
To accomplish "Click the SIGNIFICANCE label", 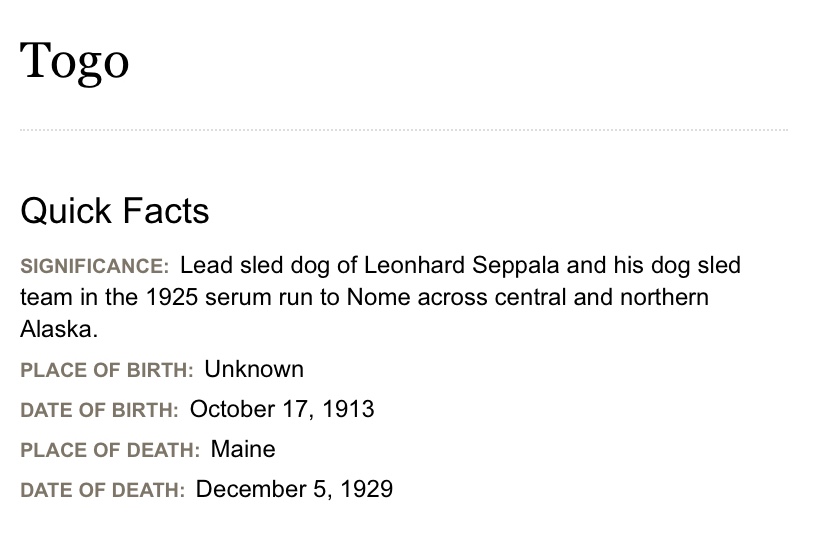I will 95,266.
